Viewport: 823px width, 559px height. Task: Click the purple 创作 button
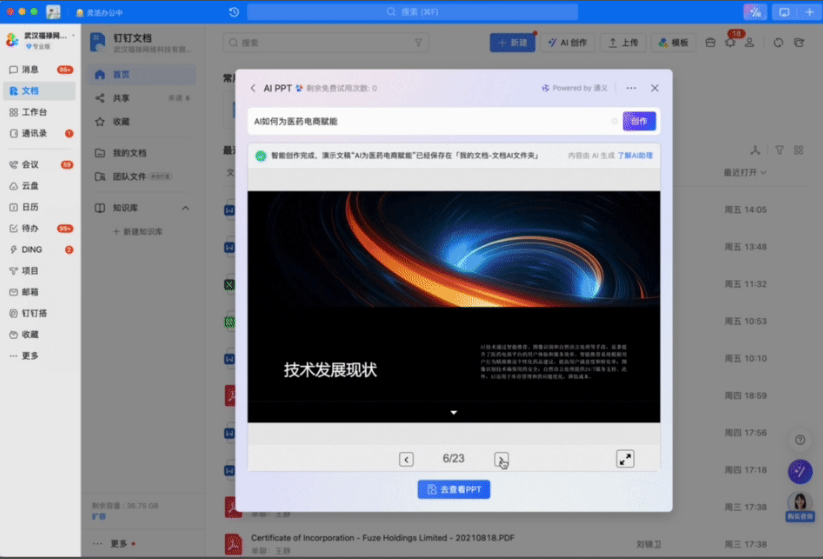639,121
